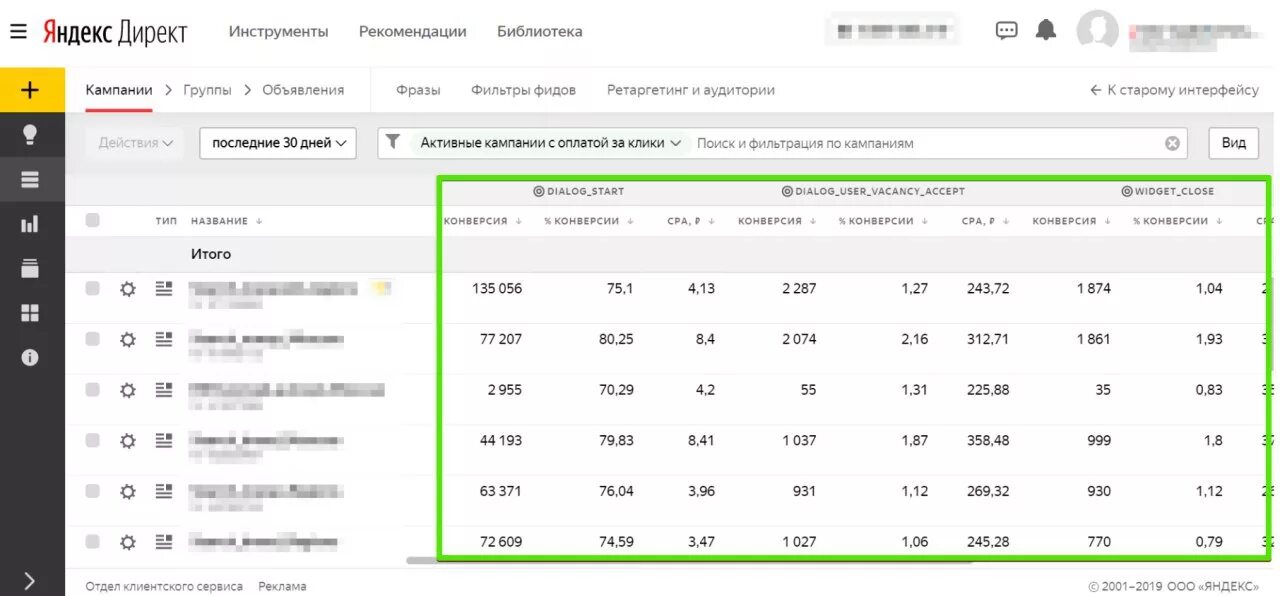The width and height of the screenshot is (1280, 596).
Task: Open settings gear for the 2 955 row
Action: click(x=127, y=390)
